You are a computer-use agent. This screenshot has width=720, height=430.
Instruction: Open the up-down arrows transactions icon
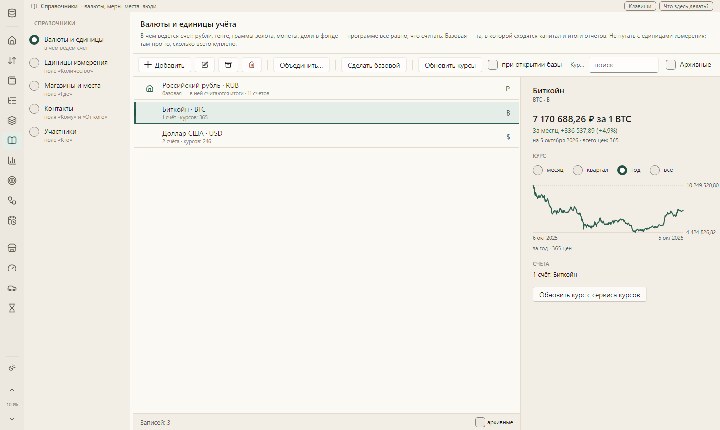click(x=12, y=60)
